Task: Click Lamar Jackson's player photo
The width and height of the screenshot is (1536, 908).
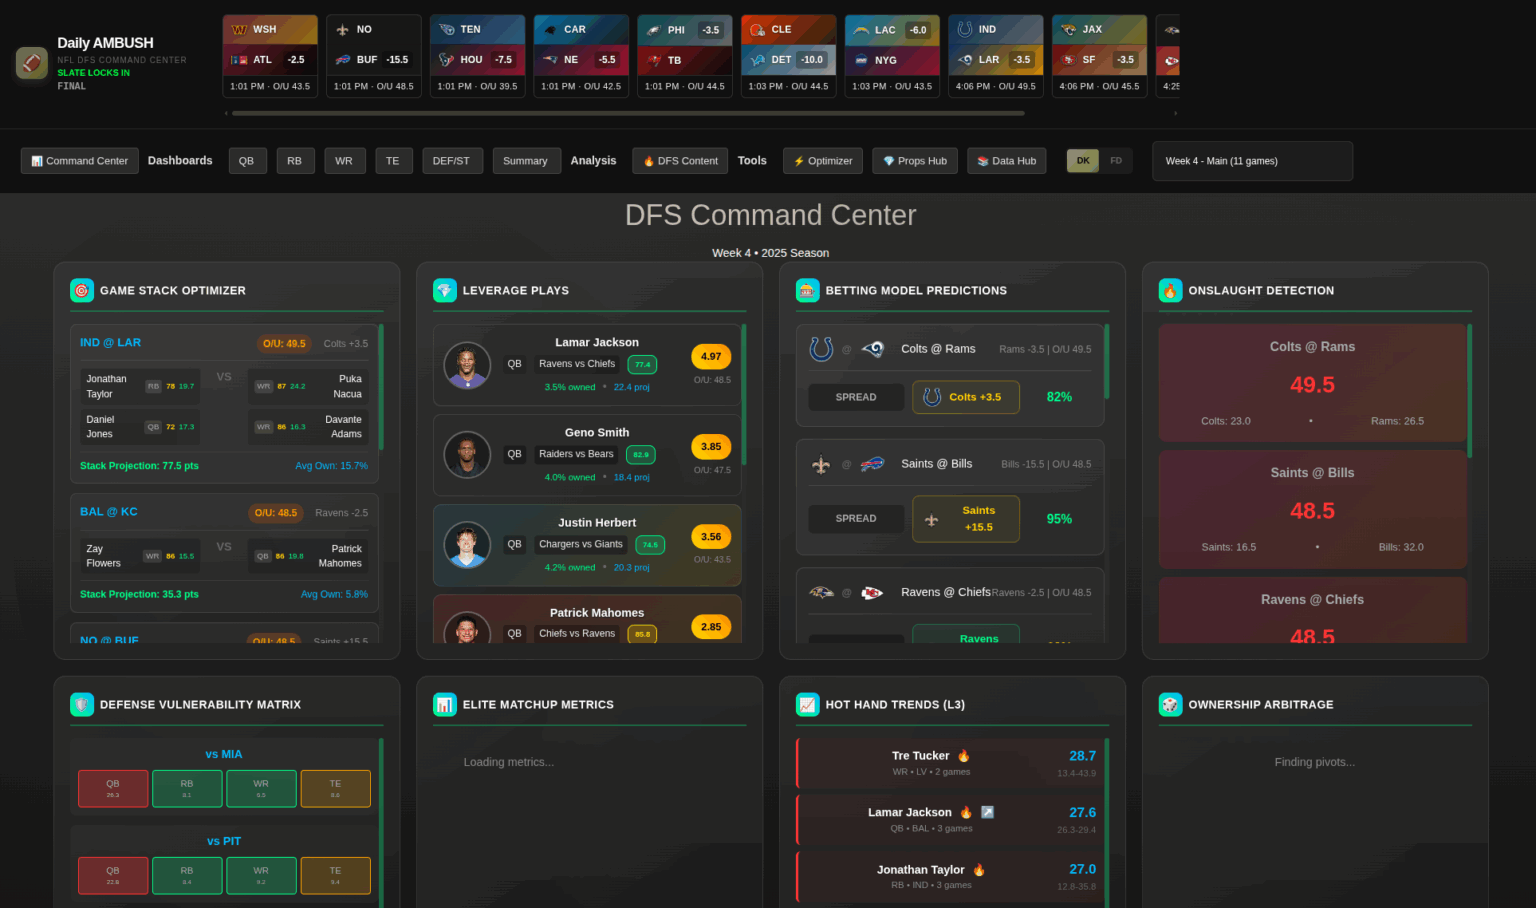Action: [x=467, y=365]
